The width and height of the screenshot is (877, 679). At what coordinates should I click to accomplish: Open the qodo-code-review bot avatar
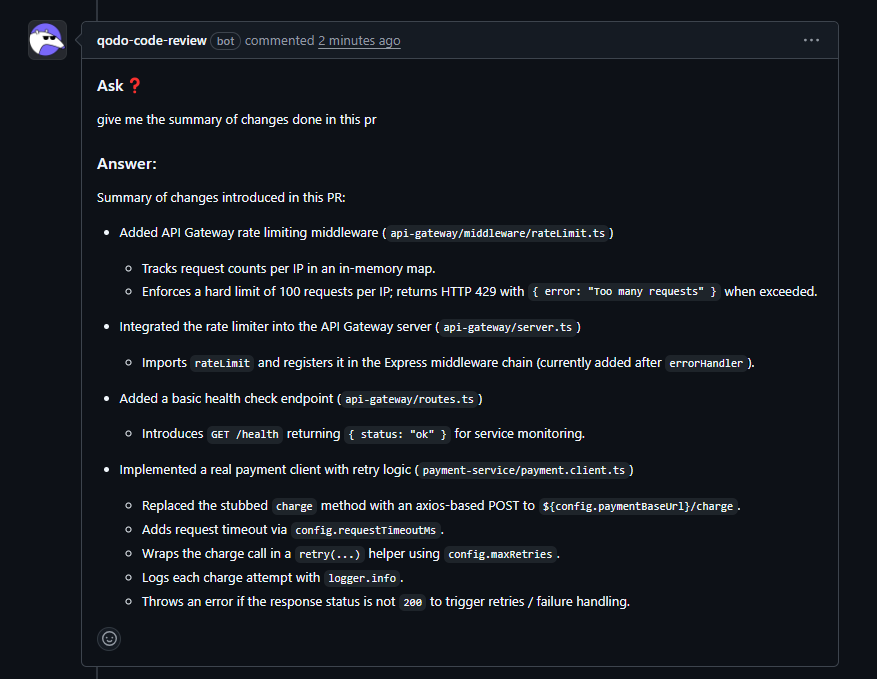(47, 40)
